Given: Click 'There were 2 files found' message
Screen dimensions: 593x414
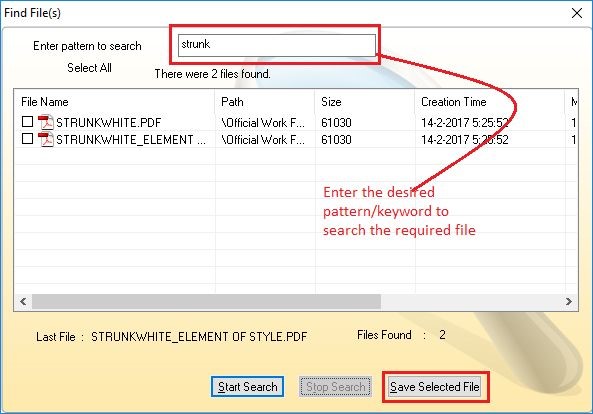Looking at the screenshot, I should coord(213,74).
